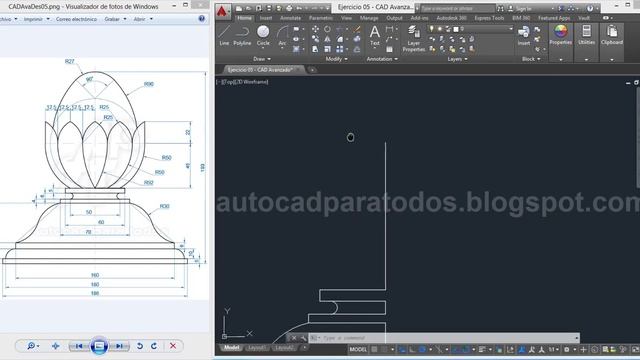Rotate clockwise in photo viewer
Image resolution: width=640 pixels, height=360 pixels.
(x=154, y=346)
